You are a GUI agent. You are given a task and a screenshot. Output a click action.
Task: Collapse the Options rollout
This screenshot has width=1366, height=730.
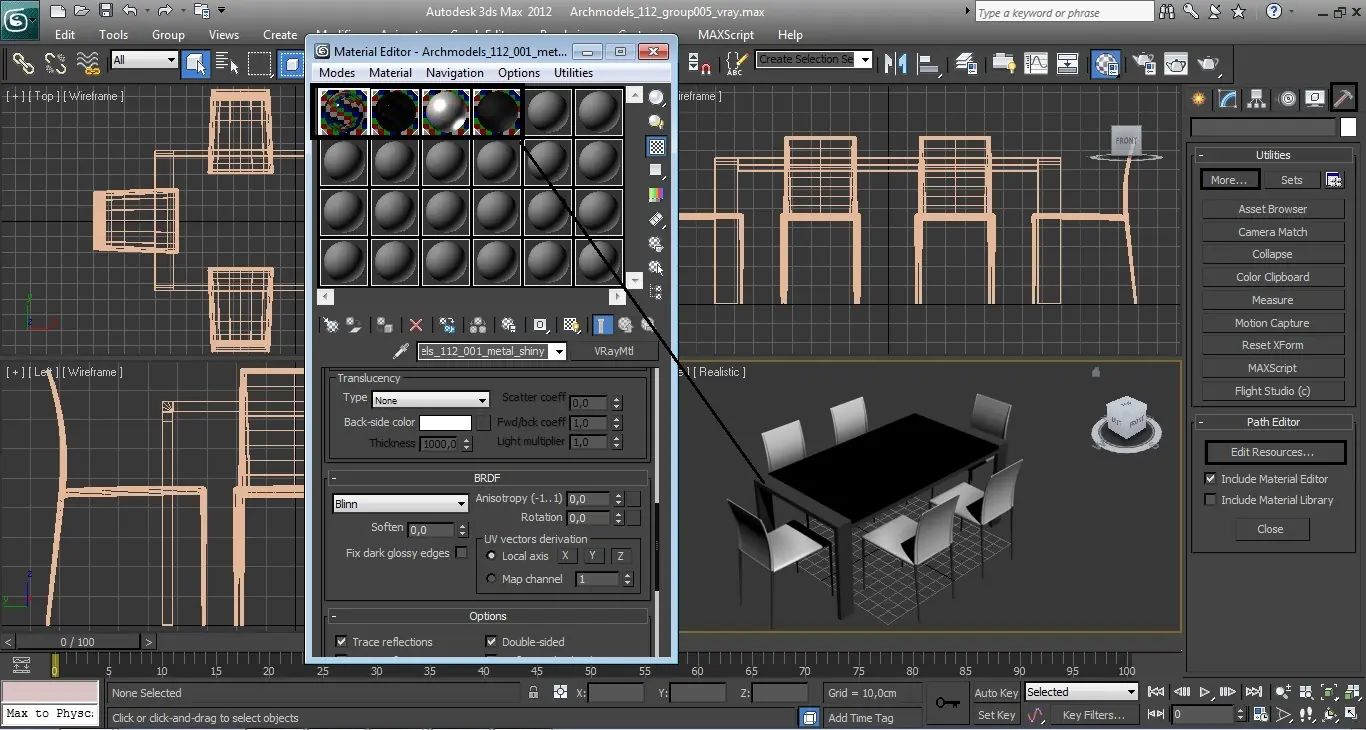point(487,616)
